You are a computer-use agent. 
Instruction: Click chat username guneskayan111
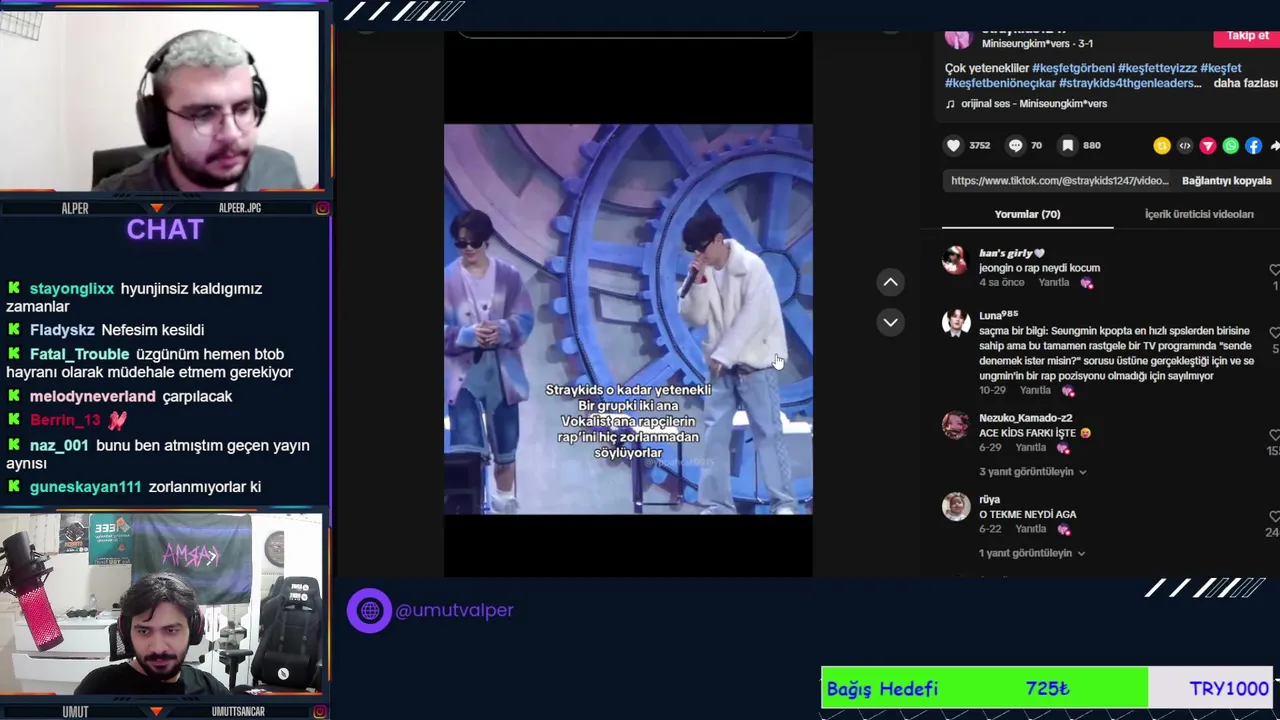86,487
